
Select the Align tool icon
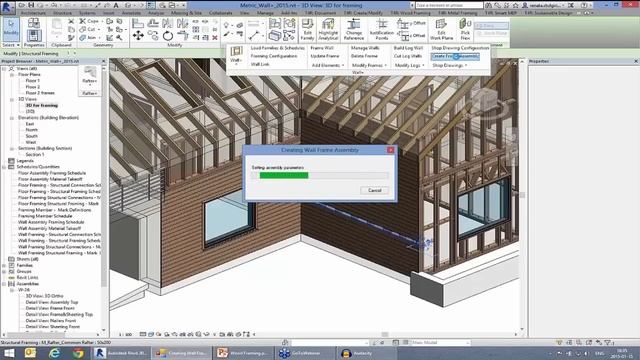pos(138,23)
